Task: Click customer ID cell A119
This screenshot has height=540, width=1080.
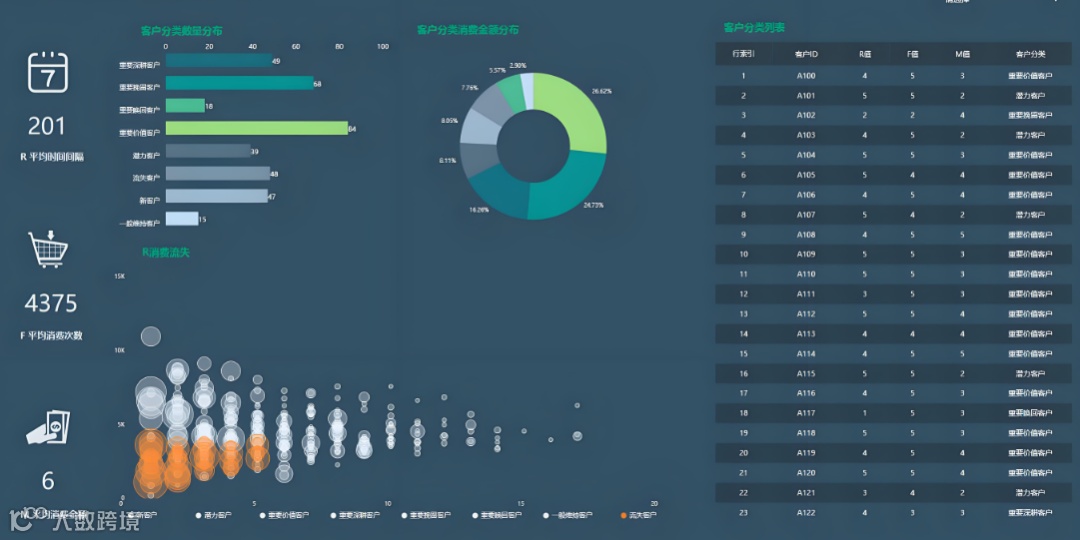Action: pos(806,453)
